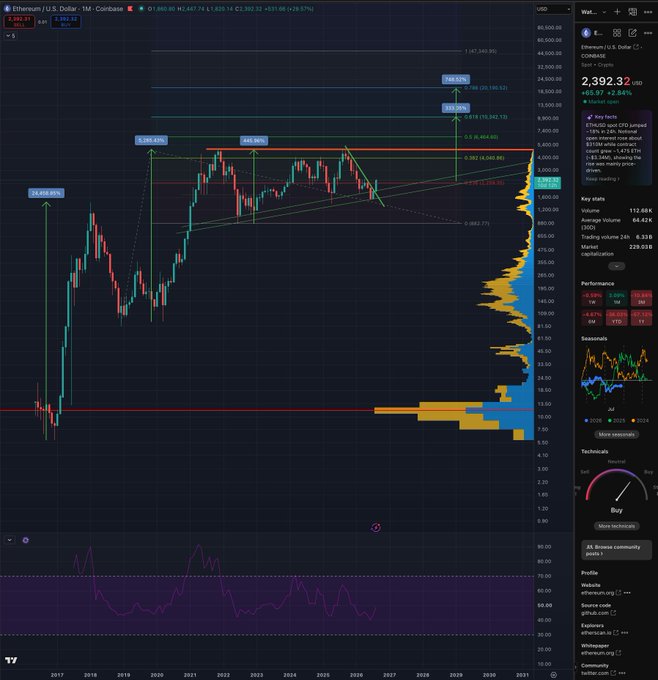The height and width of the screenshot is (680, 658).
Task: Open the symbol grid layout icon in details panel
Action: [617, 33]
